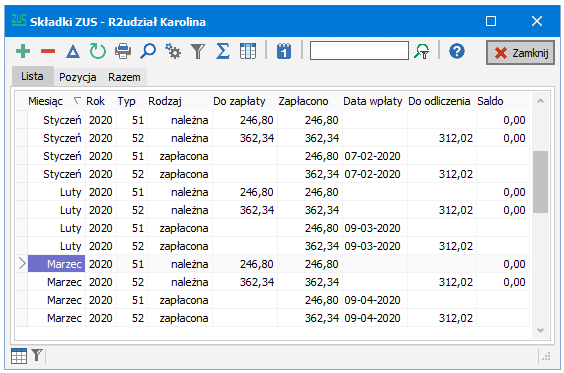Apply quick filter with green funnel icon
This screenshot has width=564, height=373.
pyautogui.click(x=422, y=51)
